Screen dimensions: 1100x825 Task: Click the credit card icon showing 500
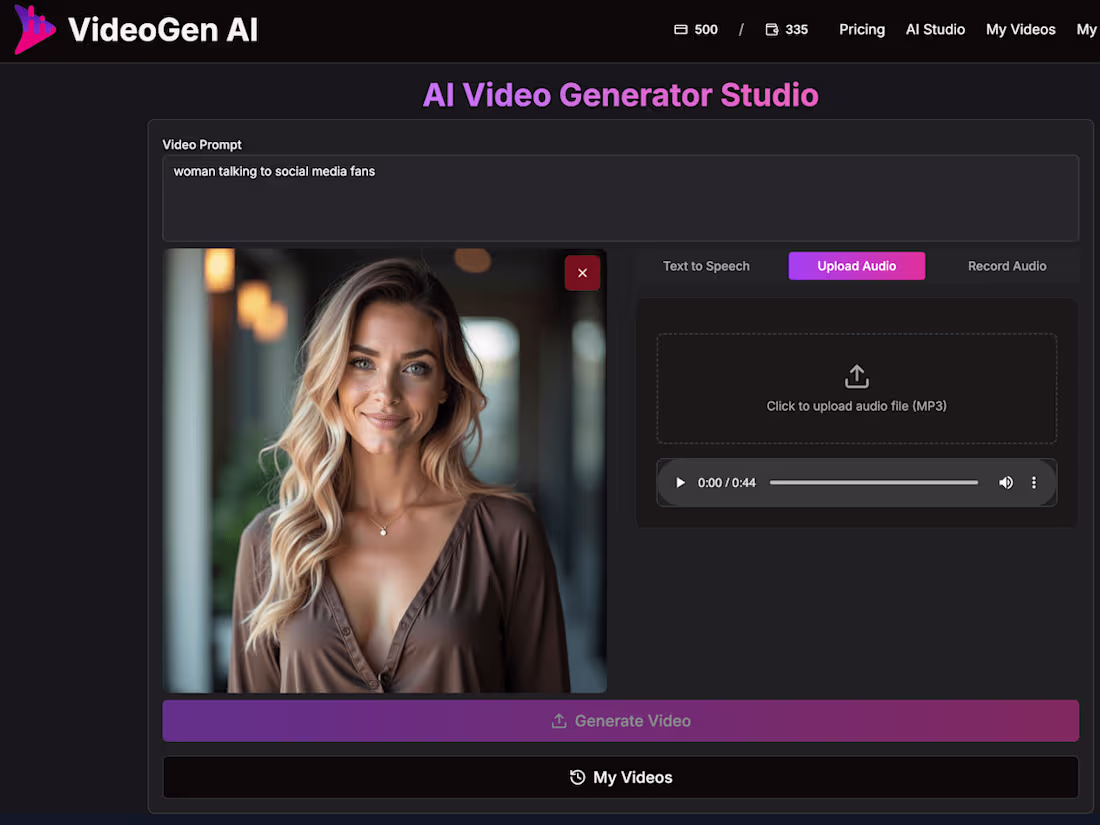coord(680,29)
